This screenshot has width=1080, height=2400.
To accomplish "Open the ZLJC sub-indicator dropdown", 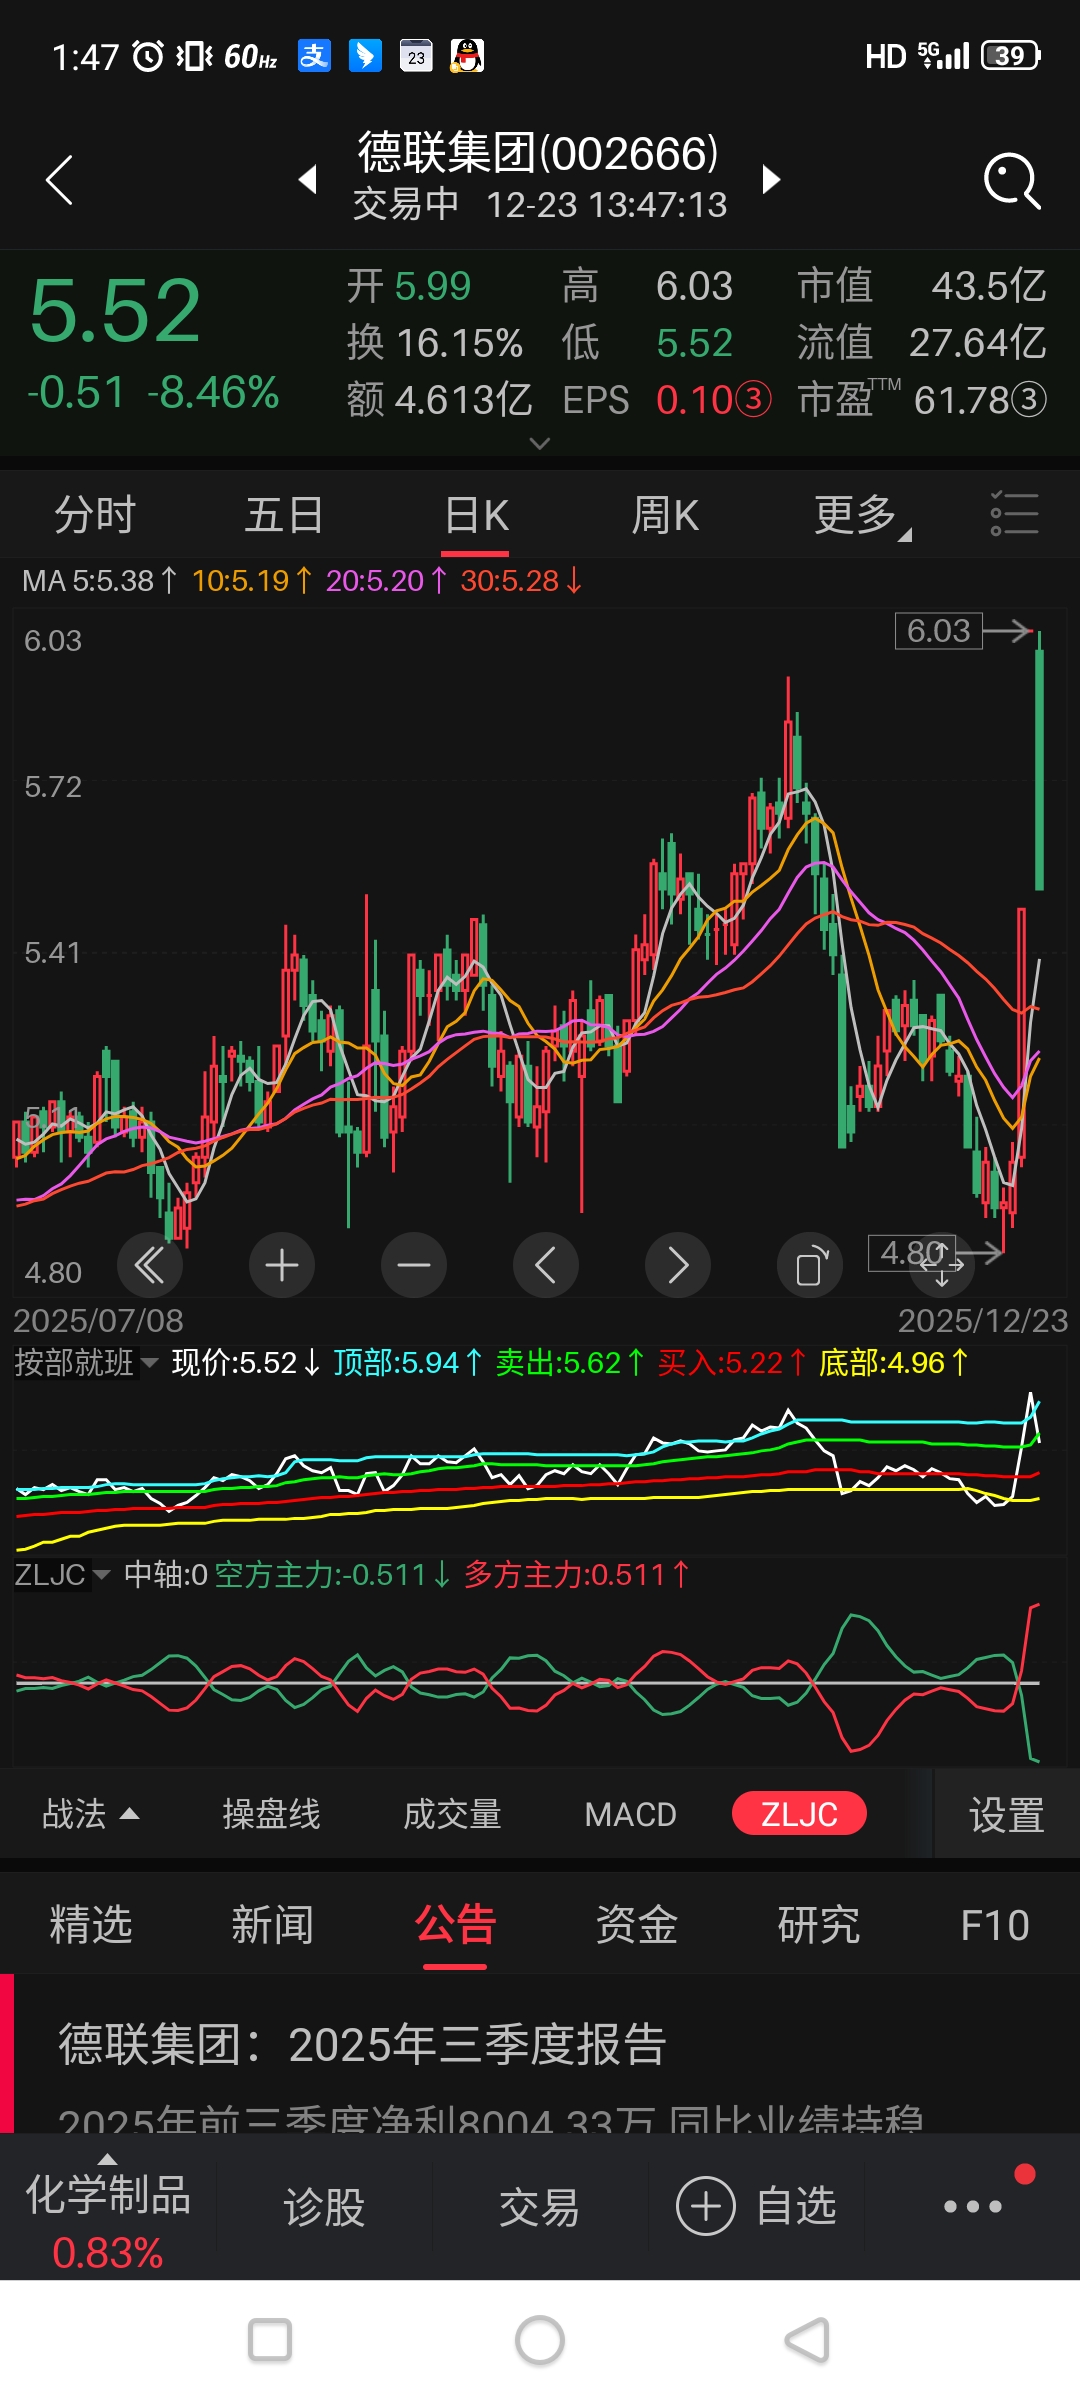I will coord(62,1575).
